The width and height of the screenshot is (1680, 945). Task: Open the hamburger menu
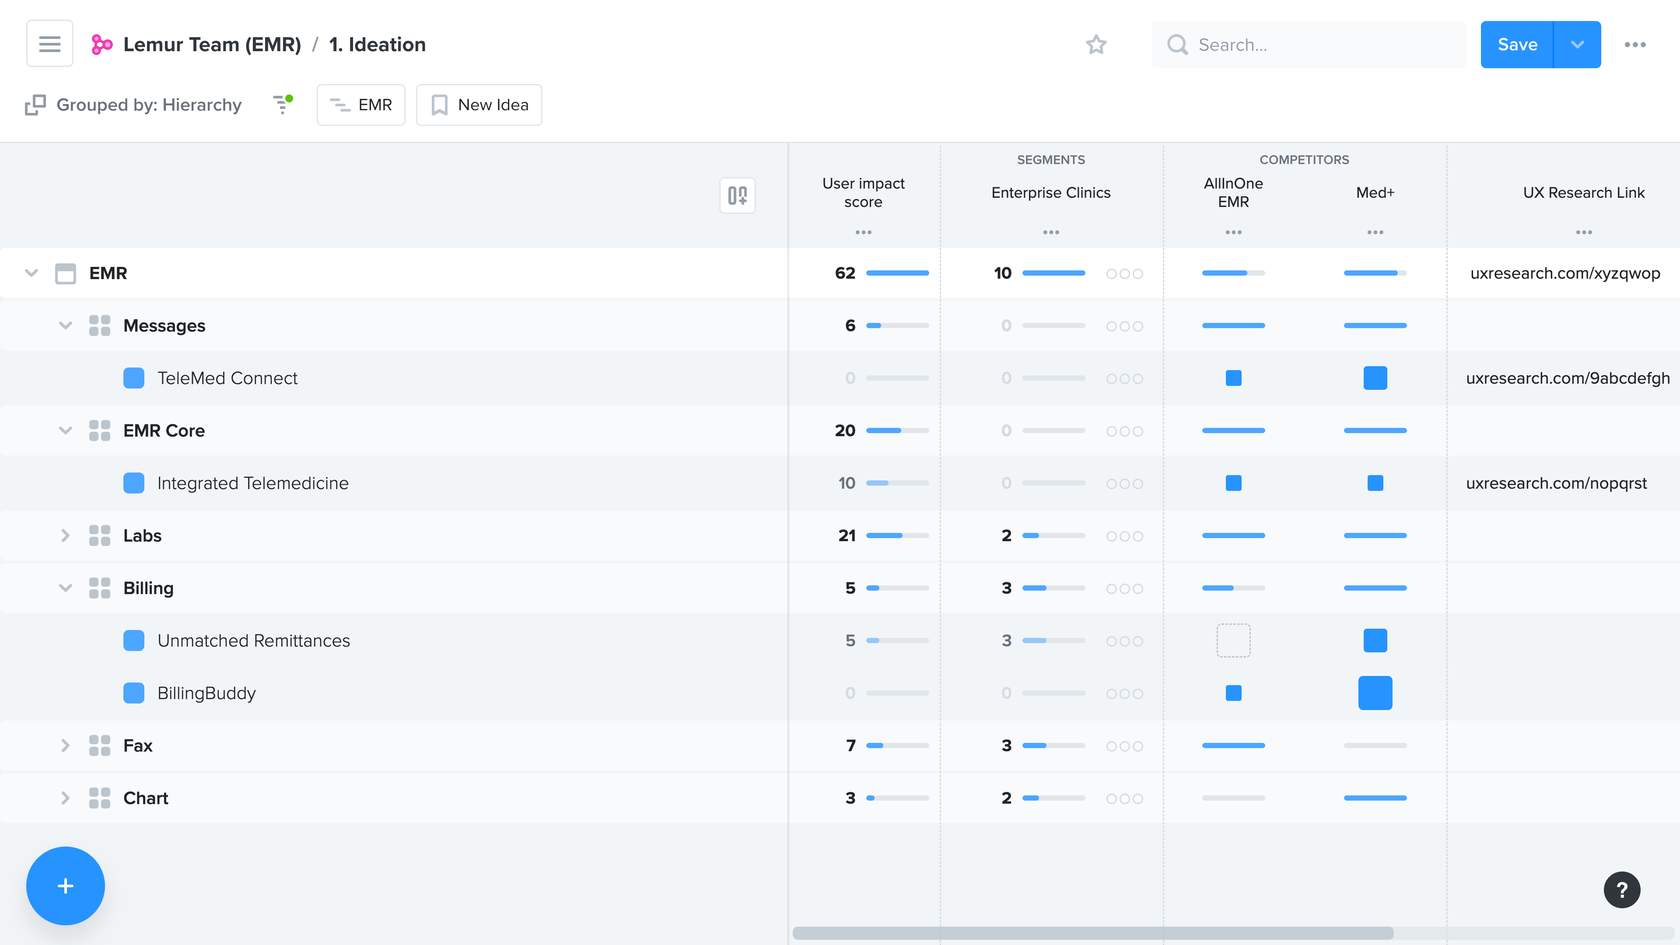(x=49, y=44)
